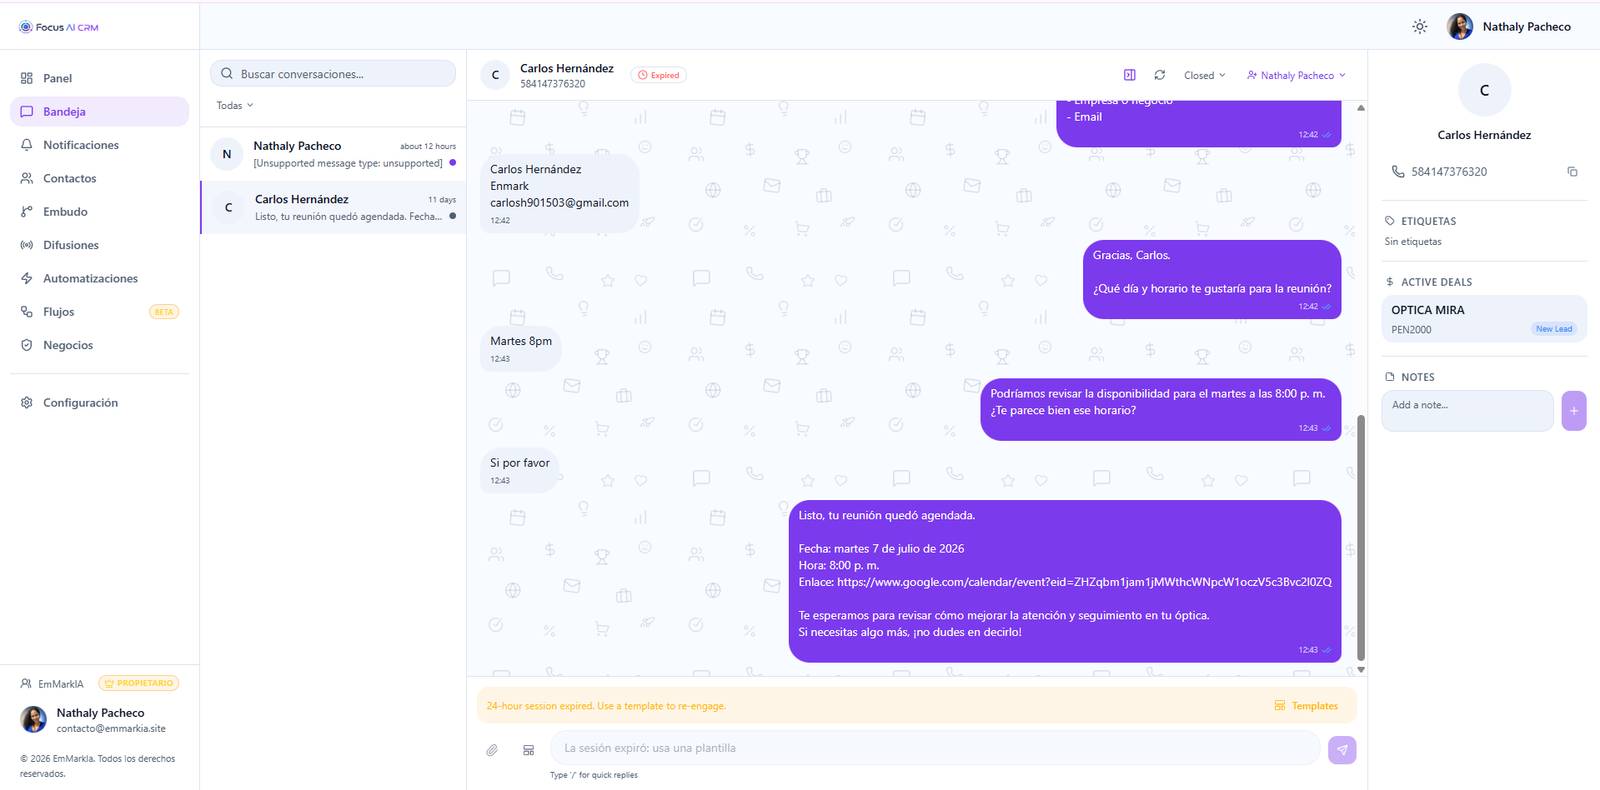Click the PROPIETARIO owner badge

139,683
